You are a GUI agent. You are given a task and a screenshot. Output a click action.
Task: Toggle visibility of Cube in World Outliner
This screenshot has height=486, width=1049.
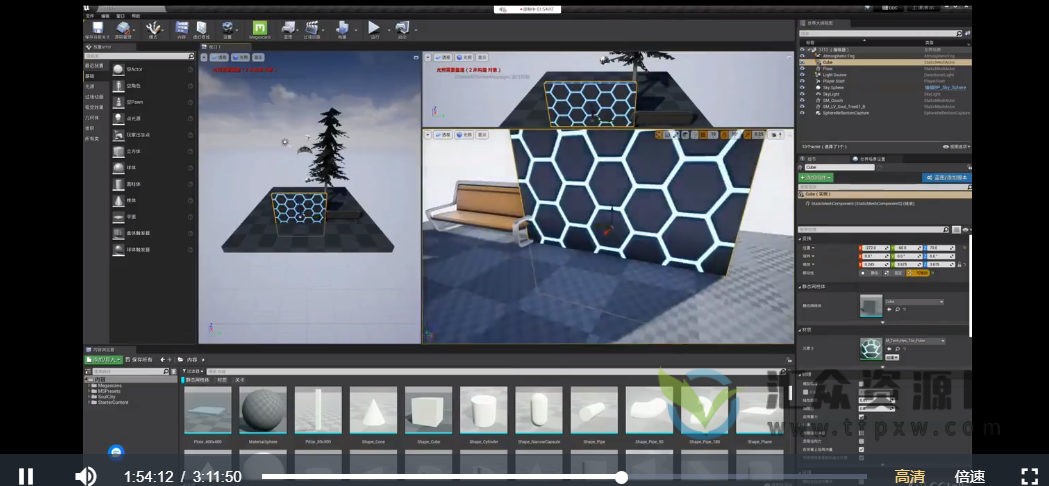coord(803,61)
